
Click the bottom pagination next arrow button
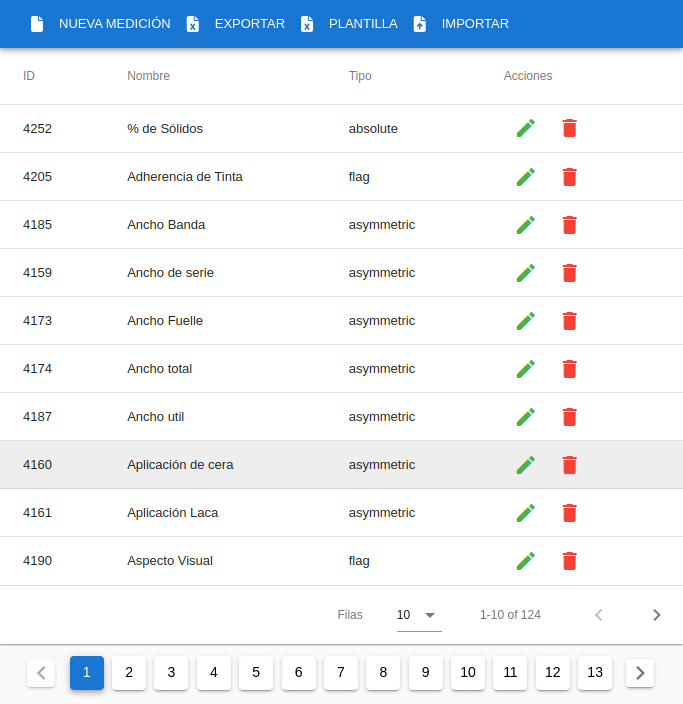(x=640, y=673)
